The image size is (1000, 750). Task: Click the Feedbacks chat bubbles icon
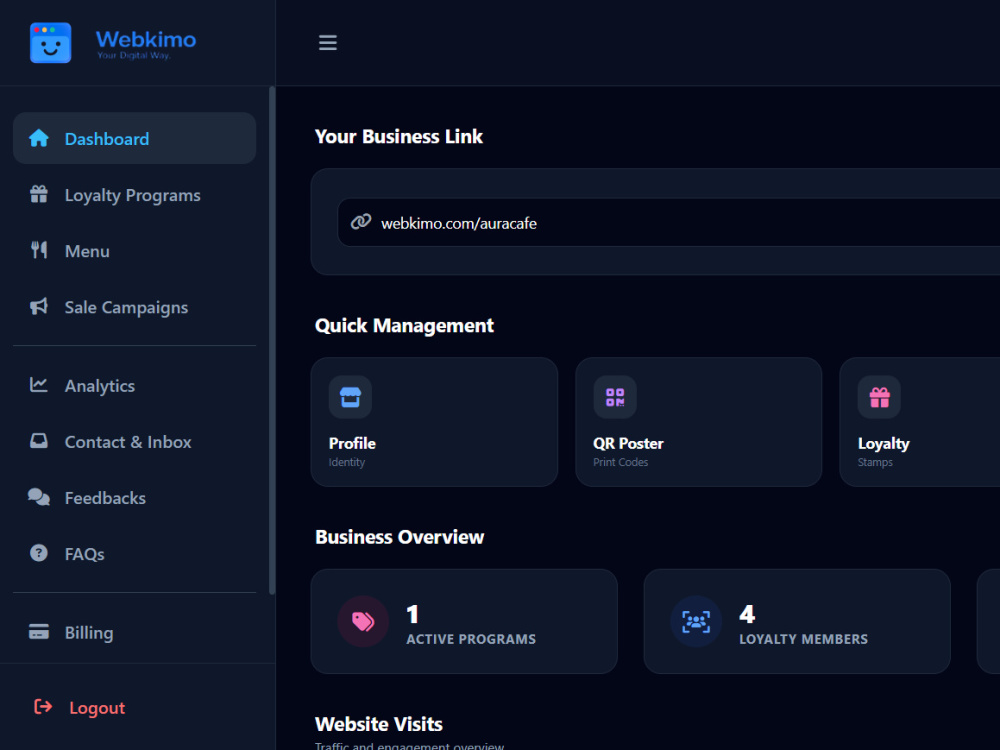(39, 497)
